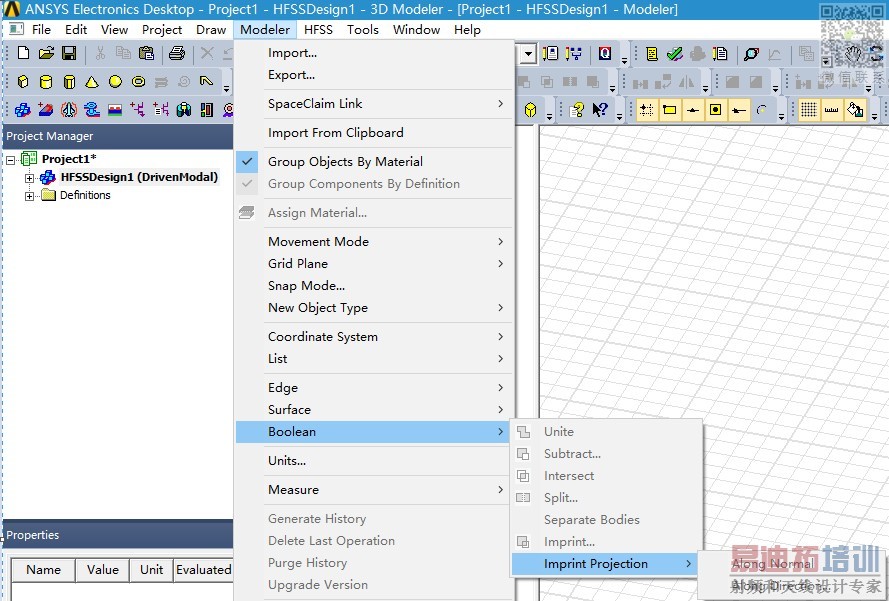Toggle the snap to grid button
Viewport: 889px width, 601px height.
(646, 109)
